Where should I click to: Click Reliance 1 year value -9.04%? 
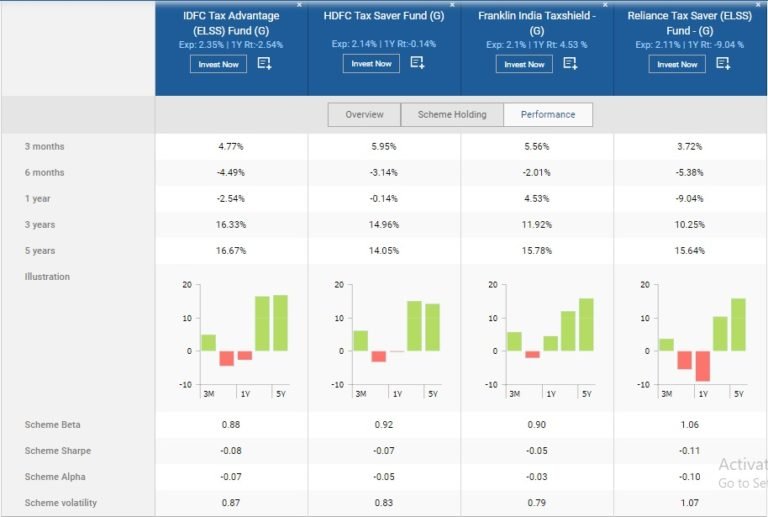(689, 199)
